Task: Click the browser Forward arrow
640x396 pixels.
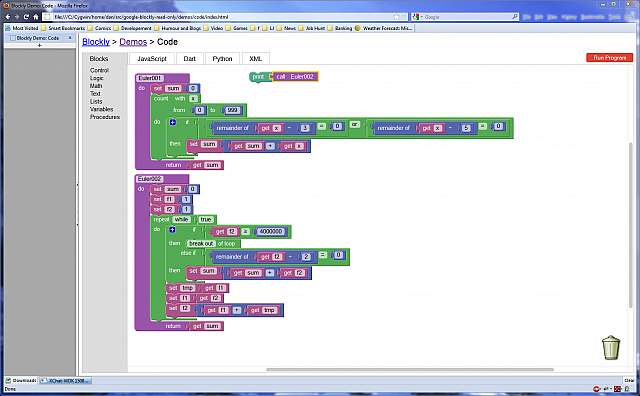Action: [x=17, y=17]
